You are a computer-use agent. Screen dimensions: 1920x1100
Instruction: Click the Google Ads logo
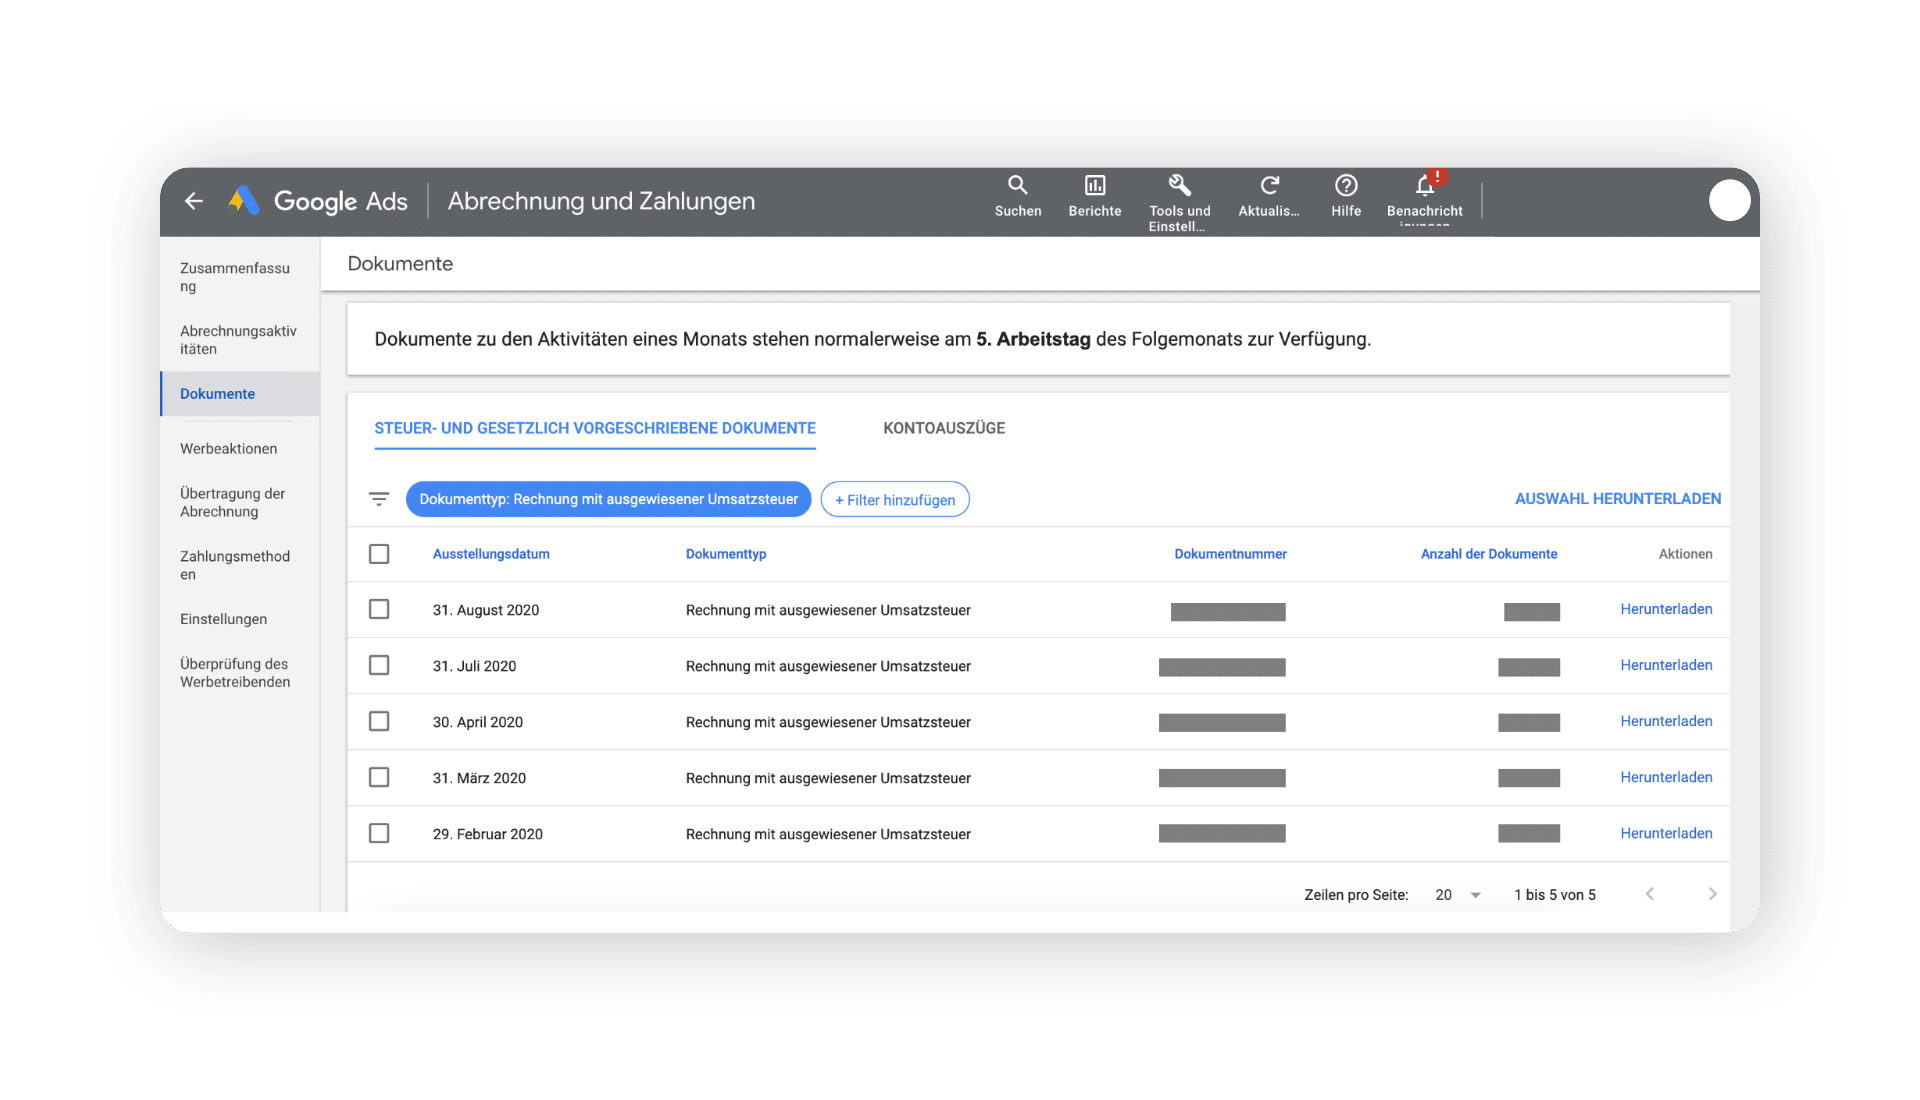tap(318, 201)
